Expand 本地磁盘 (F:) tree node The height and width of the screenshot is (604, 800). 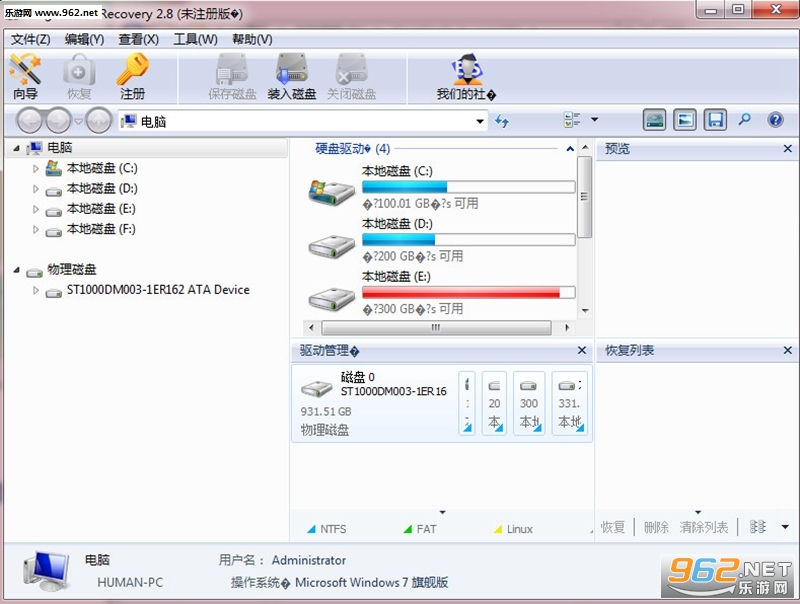point(35,230)
